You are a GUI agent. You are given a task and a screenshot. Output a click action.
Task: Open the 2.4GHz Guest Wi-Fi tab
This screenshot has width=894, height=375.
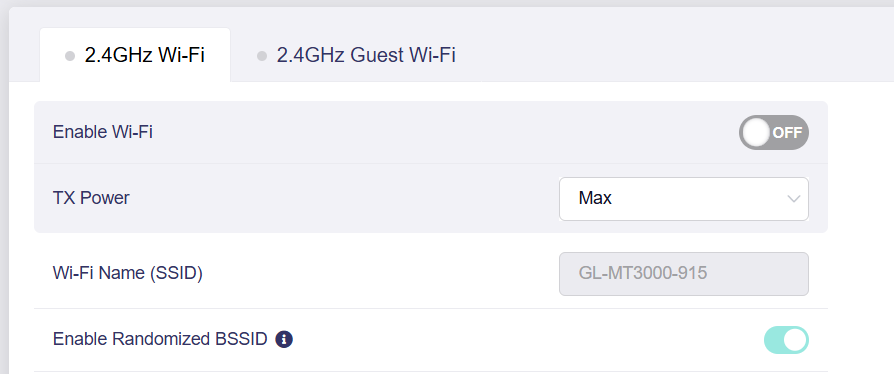click(356, 55)
